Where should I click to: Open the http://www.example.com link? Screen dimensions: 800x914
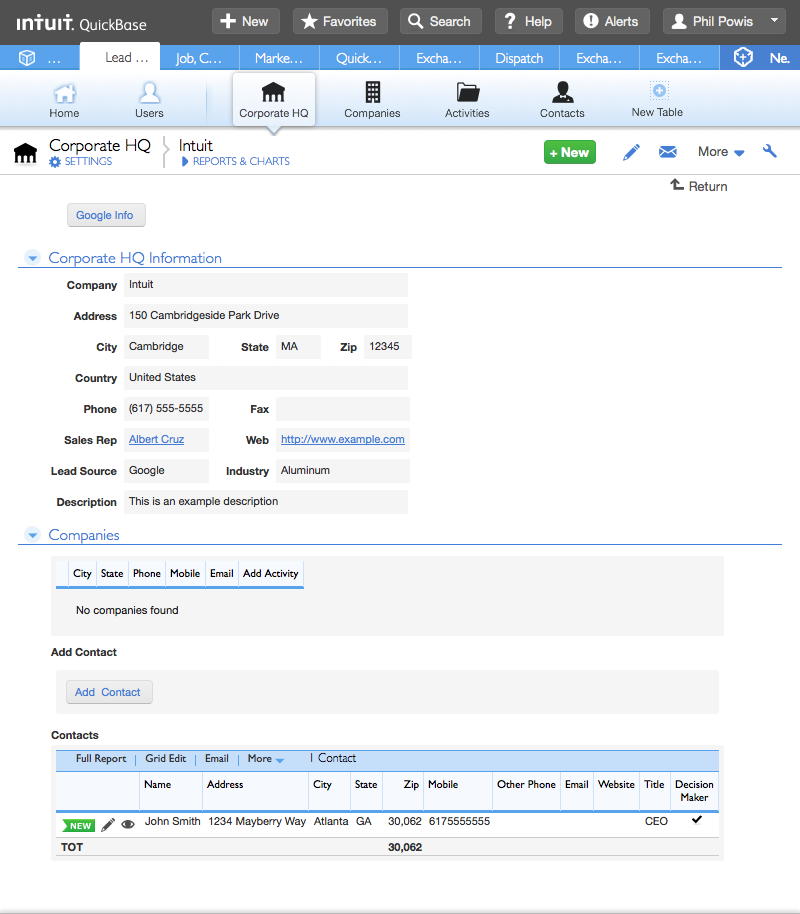[x=343, y=440]
